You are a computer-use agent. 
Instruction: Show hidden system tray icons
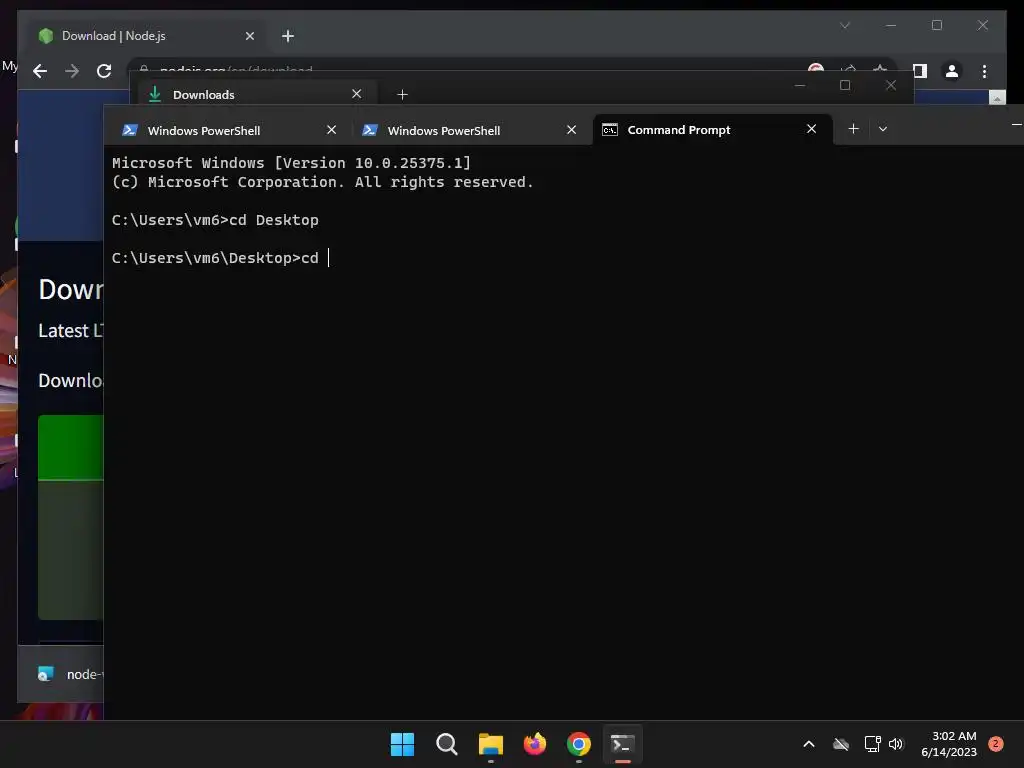pos(808,744)
